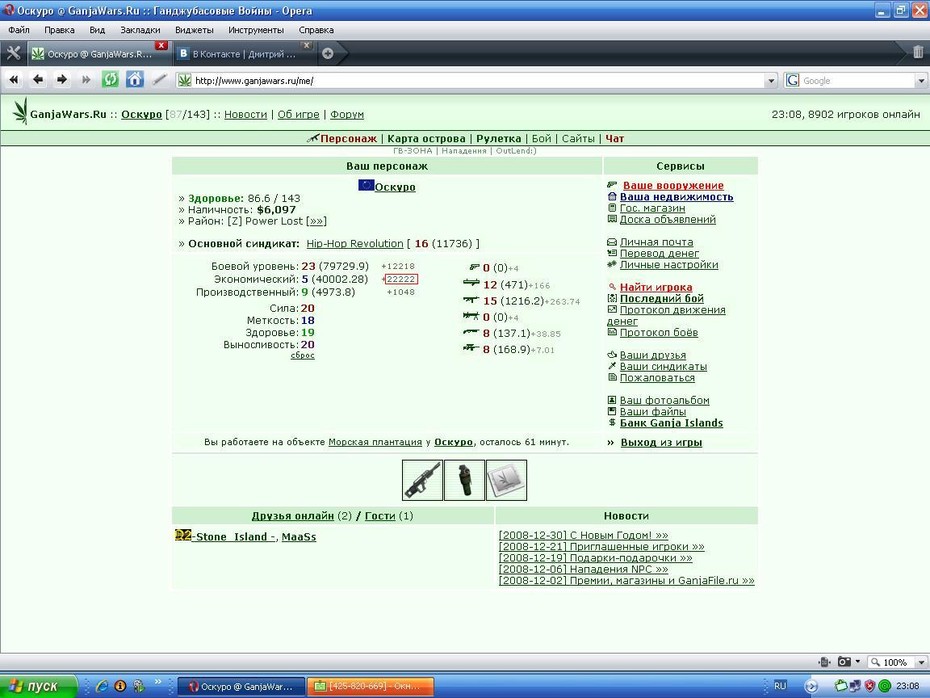Open the ganja leaf book item thumbnail

click(507, 480)
